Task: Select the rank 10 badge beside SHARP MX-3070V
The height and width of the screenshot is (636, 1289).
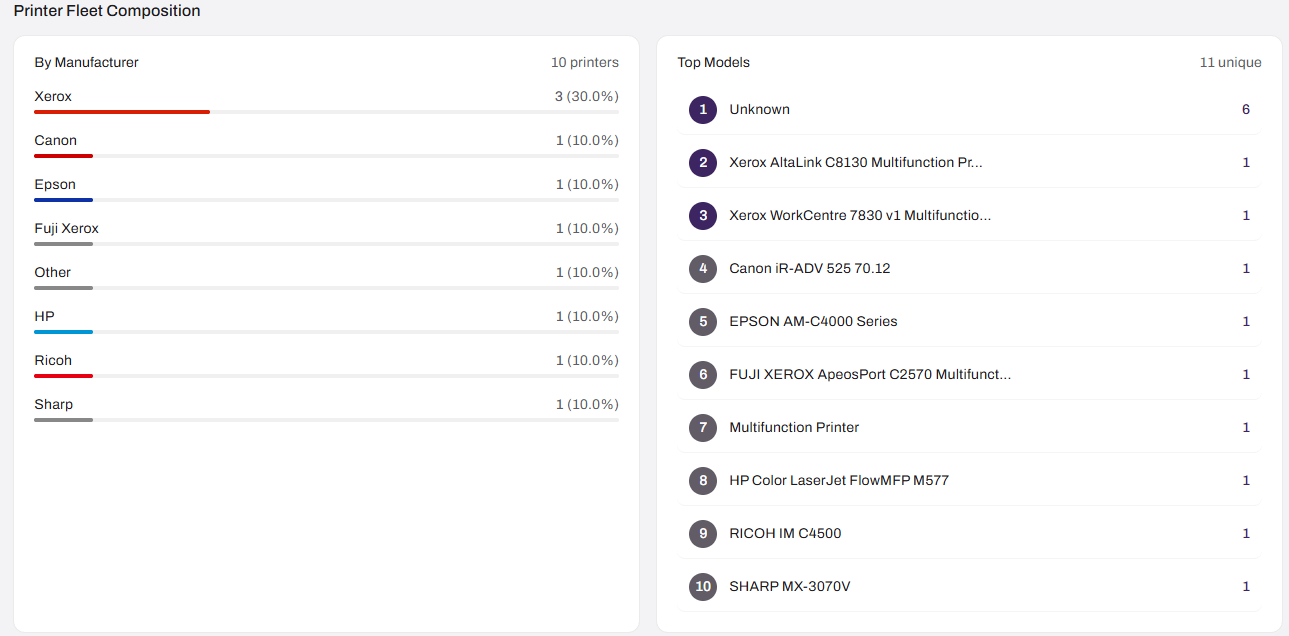Action: (x=703, y=586)
